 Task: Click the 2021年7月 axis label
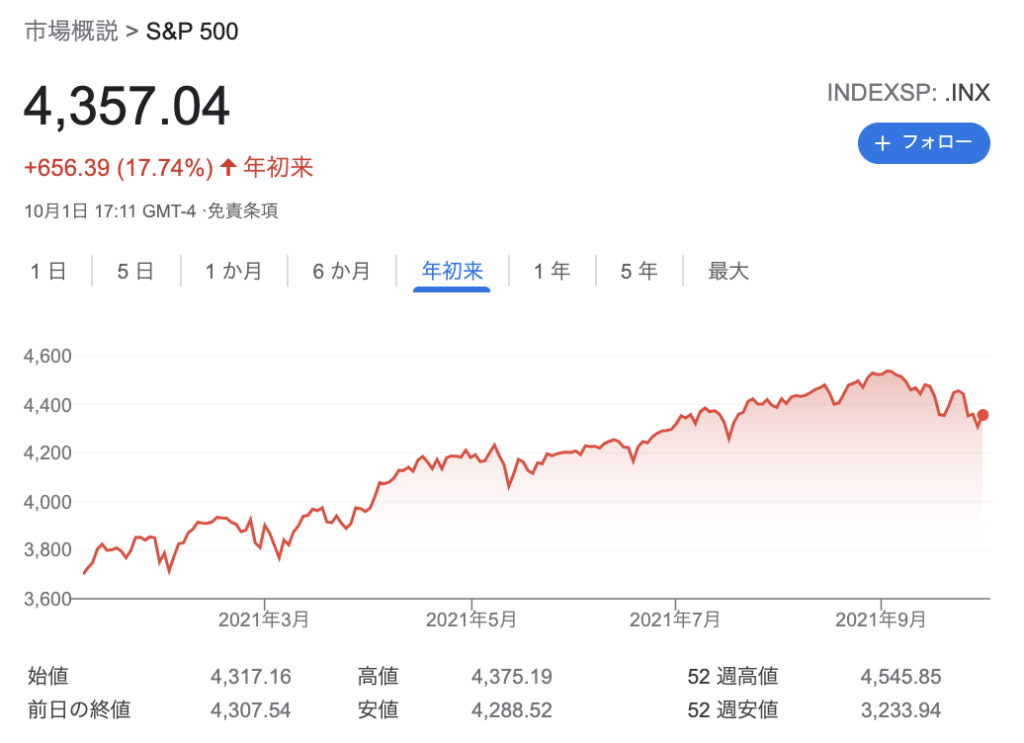[675, 620]
